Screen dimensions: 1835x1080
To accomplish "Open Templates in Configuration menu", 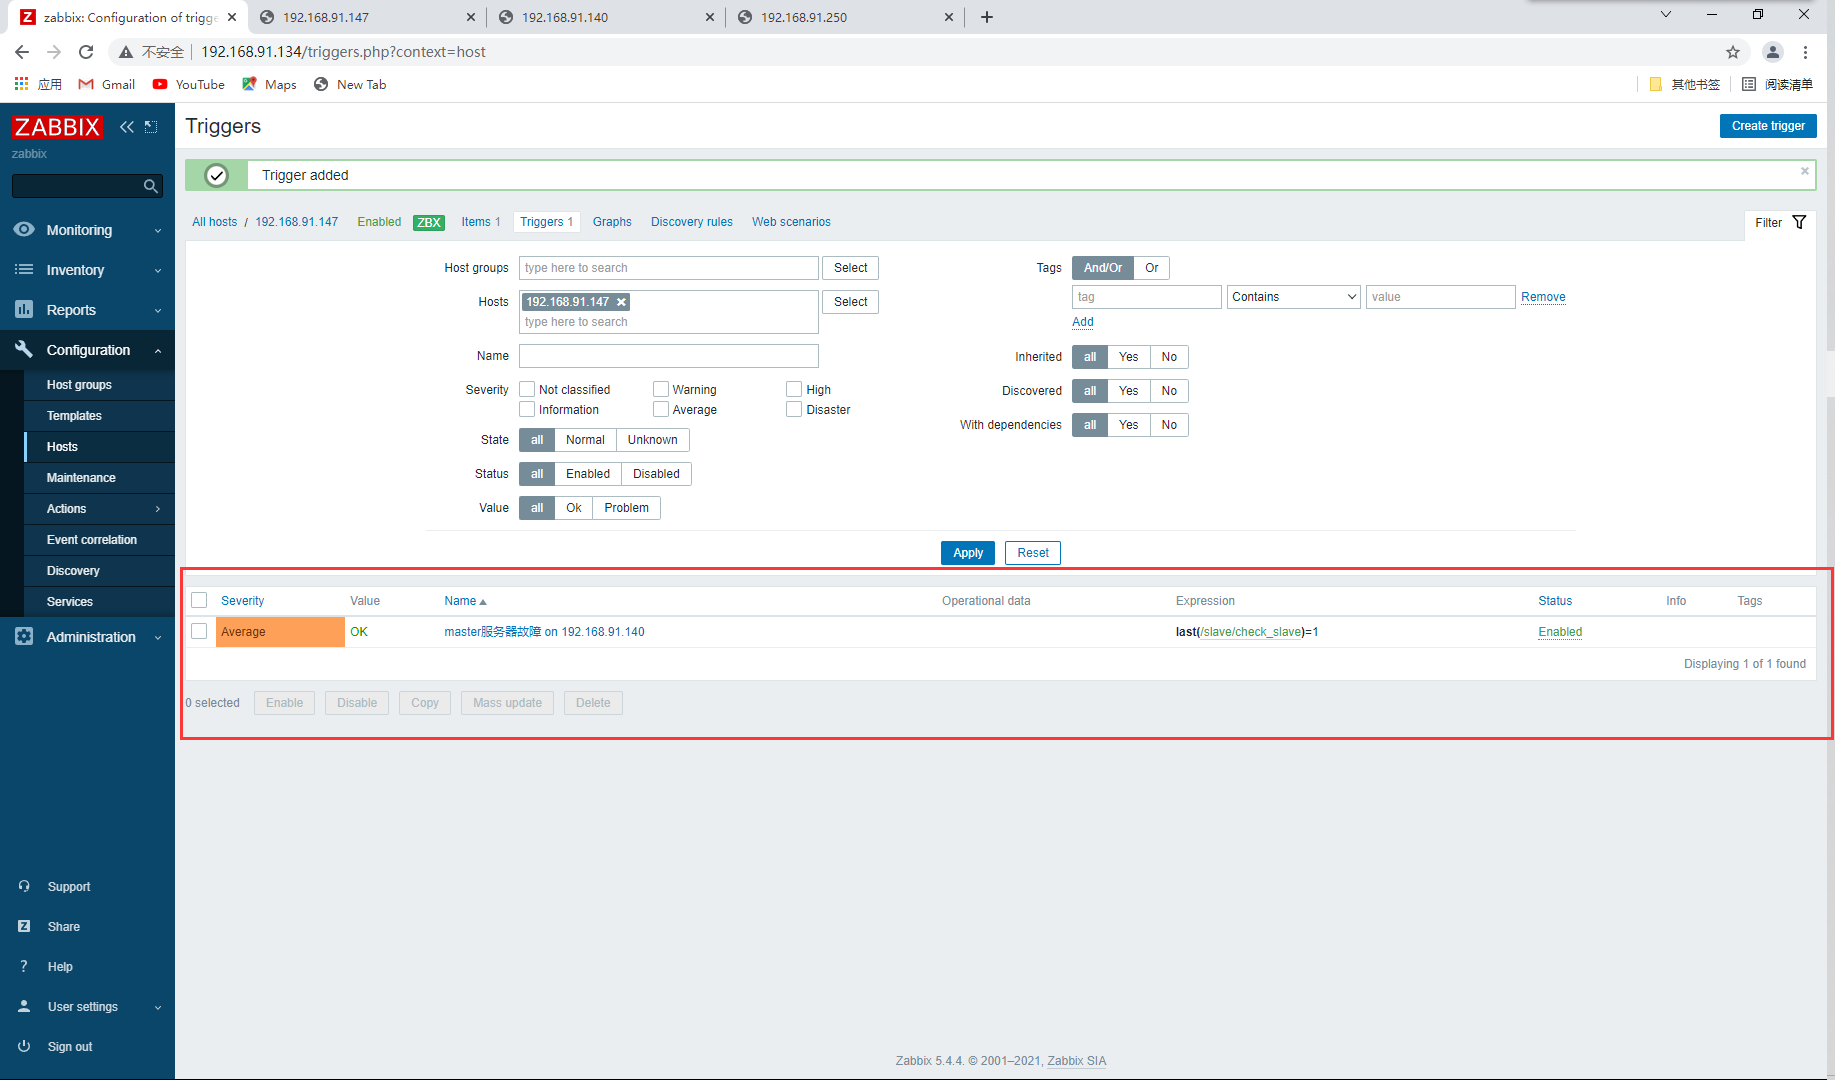I will (99, 416).
